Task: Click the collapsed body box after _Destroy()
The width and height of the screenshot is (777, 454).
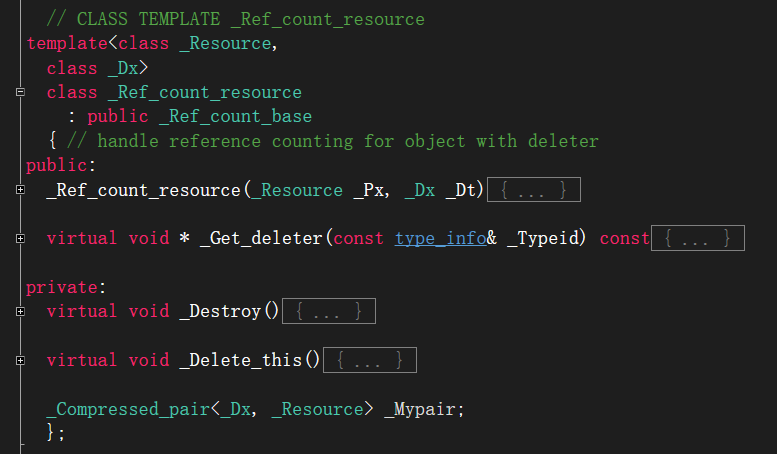Action: 329,311
